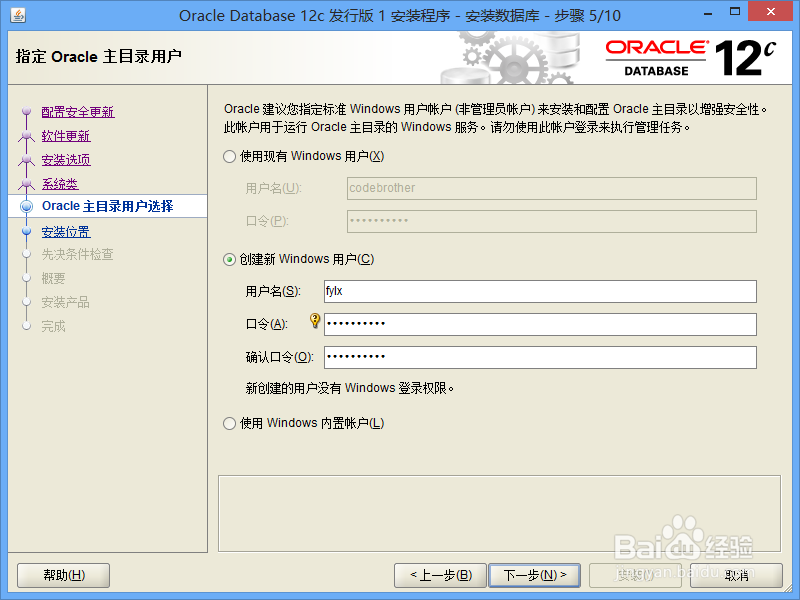The height and width of the screenshot is (600, 800).
Task: Select Oracle 主目录用户选择 step
Action: click(108, 206)
